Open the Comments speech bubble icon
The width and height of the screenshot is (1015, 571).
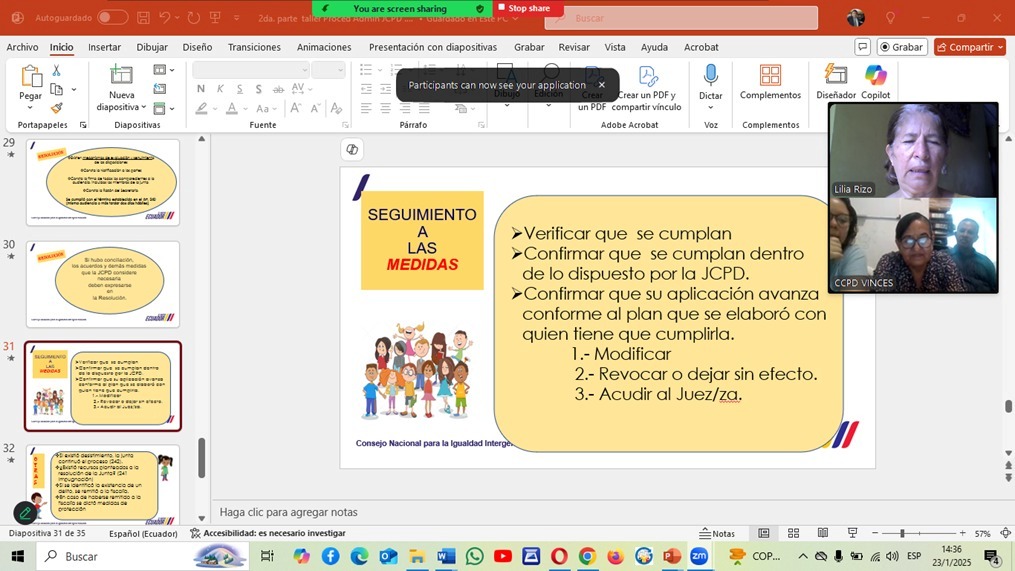coord(862,47)
